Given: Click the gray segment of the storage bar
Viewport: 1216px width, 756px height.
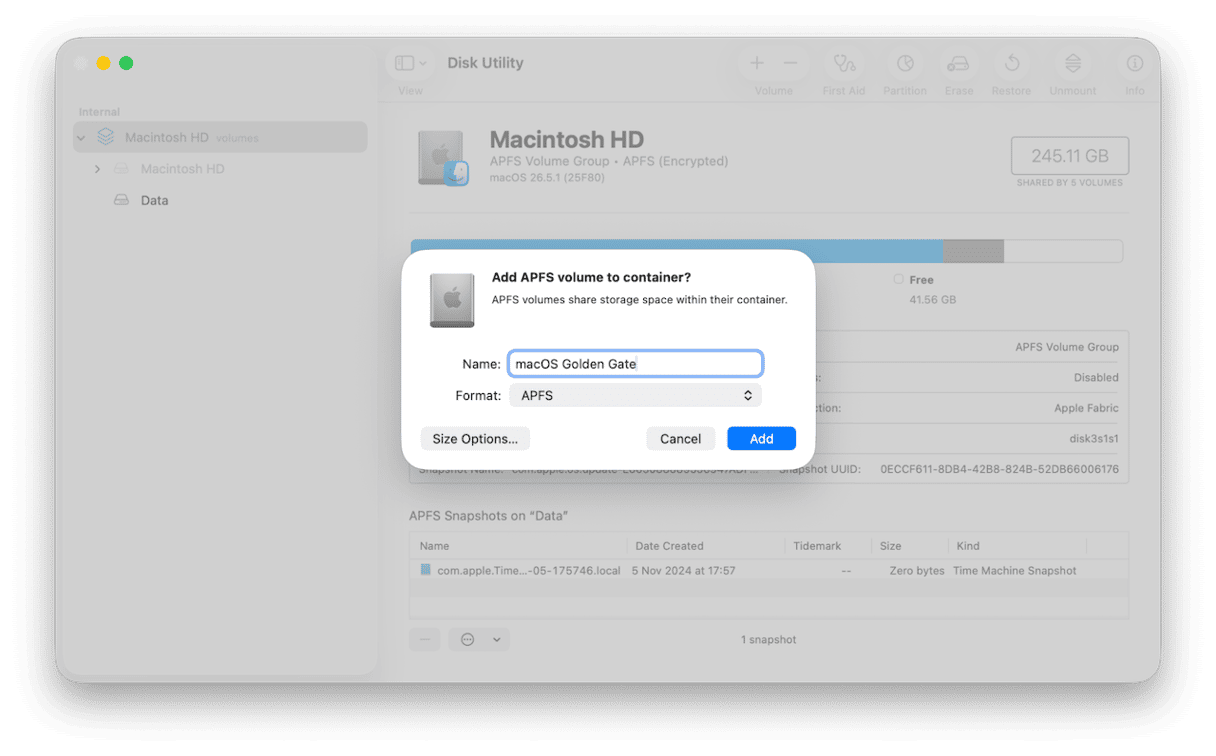Looking at the screenshot, I should [973, 251].
